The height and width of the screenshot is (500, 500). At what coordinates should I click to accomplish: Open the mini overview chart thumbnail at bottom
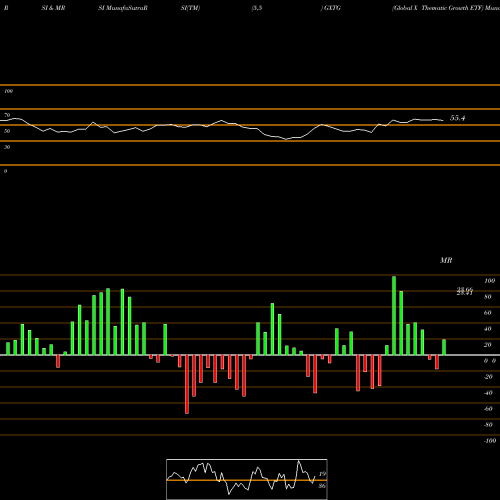(247, 479)
